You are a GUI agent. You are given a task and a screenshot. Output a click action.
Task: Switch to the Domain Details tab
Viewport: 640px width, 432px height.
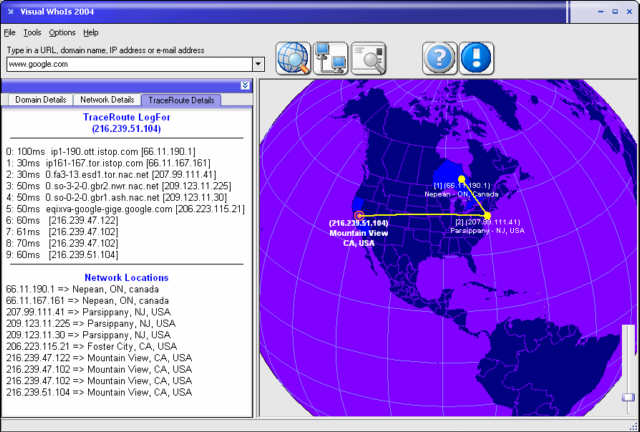point(40,100)
